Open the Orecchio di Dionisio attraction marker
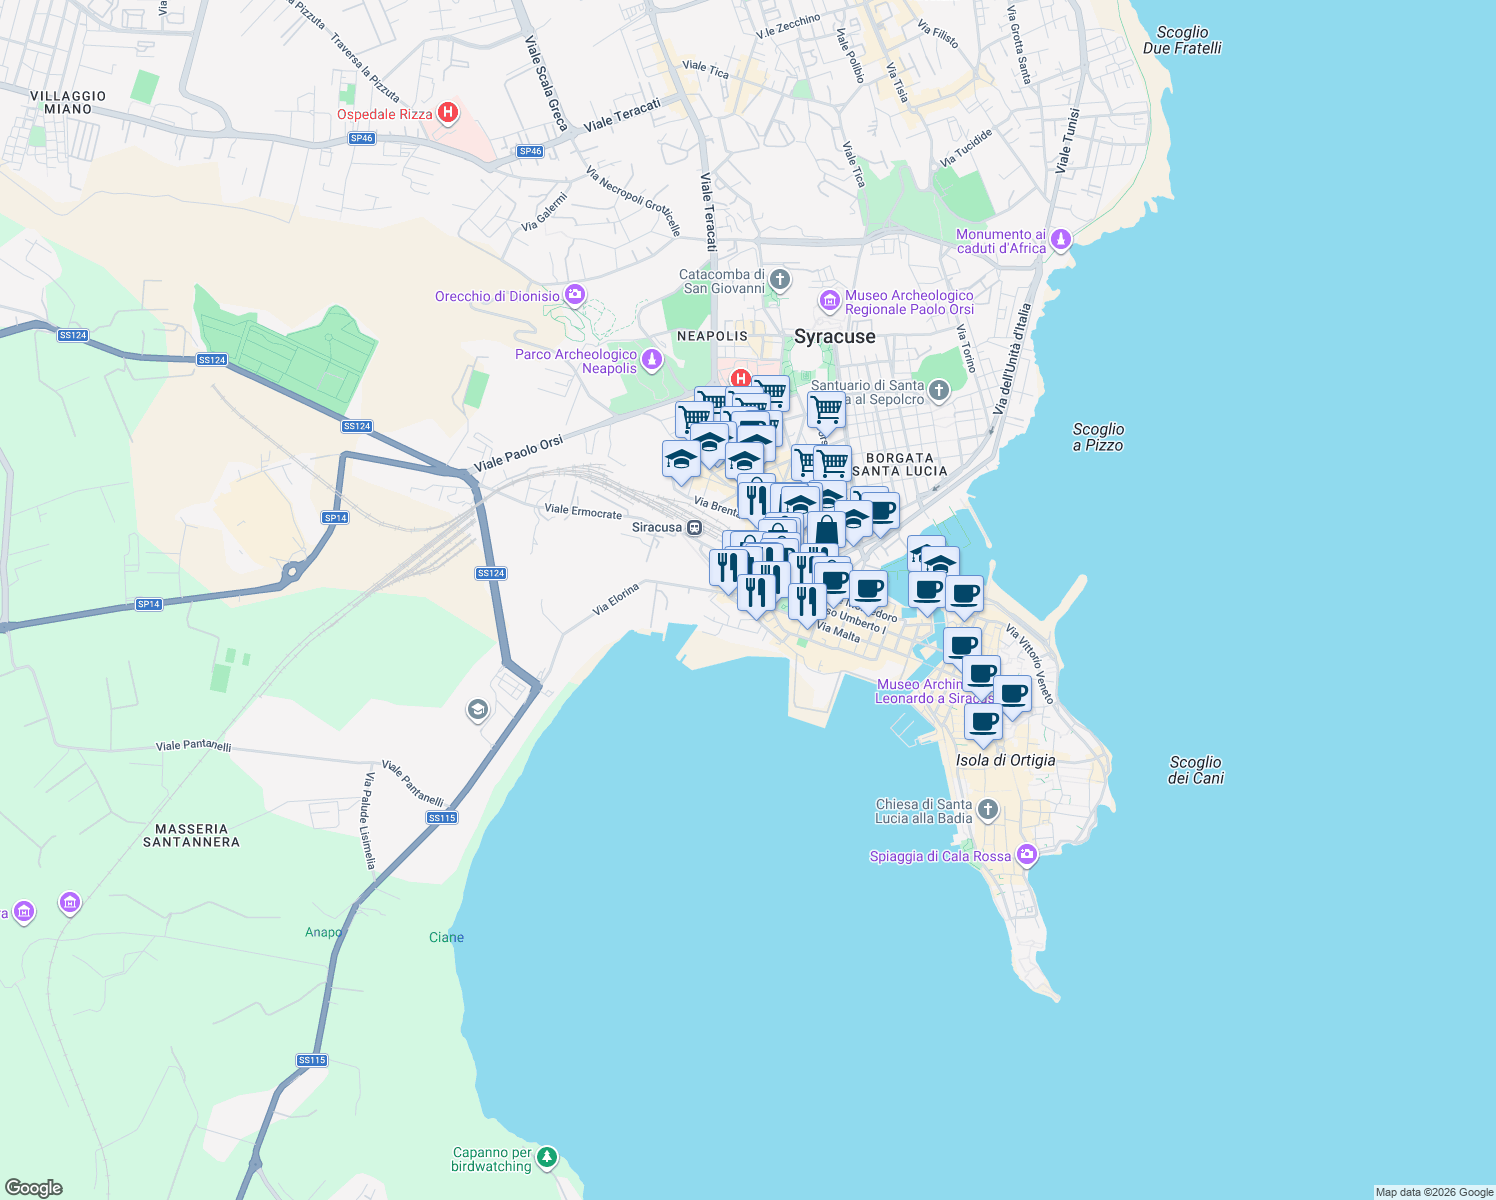Image resolution: width=1496 pixels, height=1200 pixels. [x=574, y=295]
